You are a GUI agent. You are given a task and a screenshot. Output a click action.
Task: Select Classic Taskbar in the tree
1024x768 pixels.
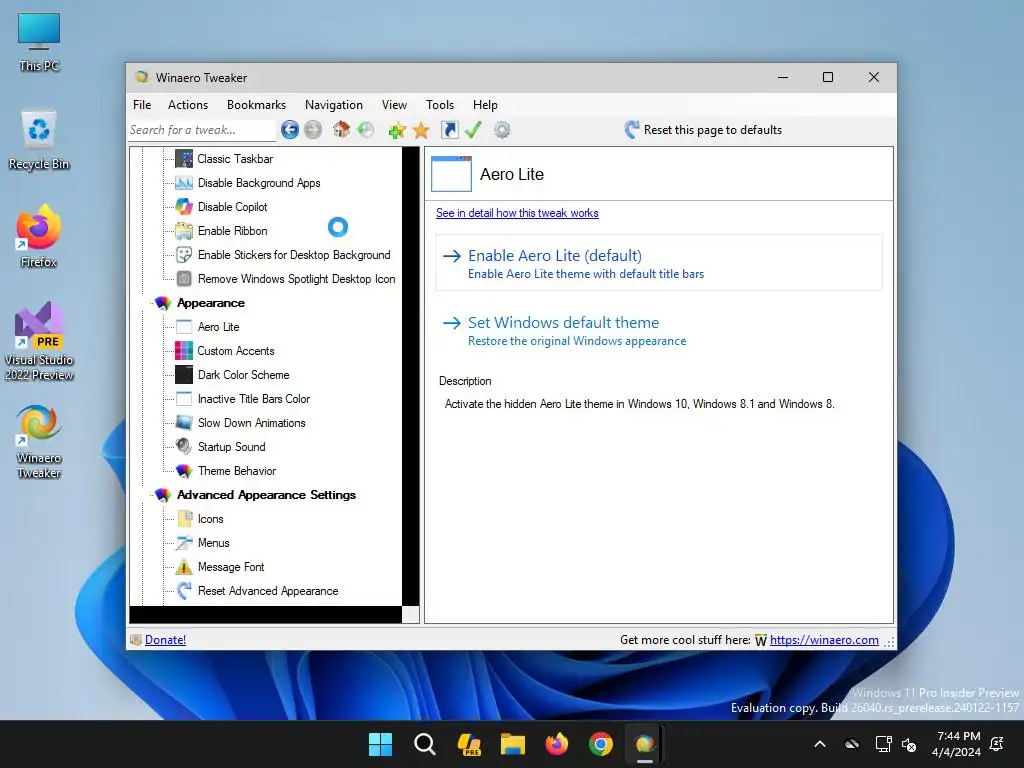pos(235,159)
